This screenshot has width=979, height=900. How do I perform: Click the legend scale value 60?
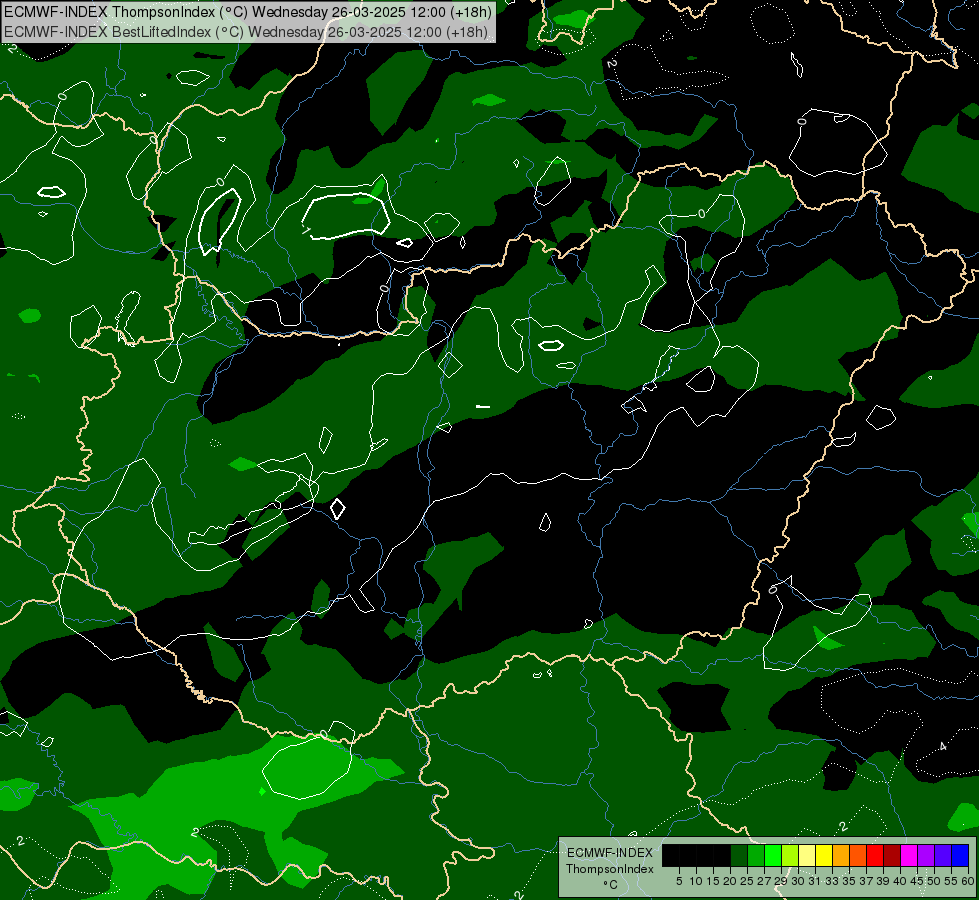[968, 881]
